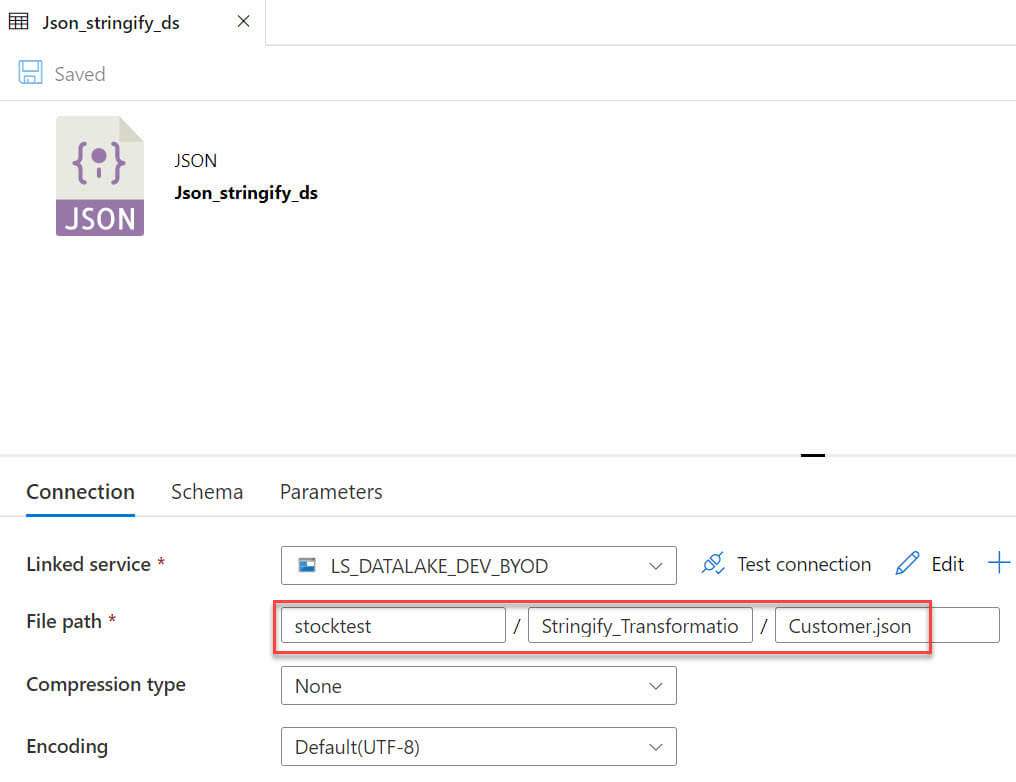Click the Stringify_Transformation directory field
This screenshot has height=782, width=1016.
[640, 626]
